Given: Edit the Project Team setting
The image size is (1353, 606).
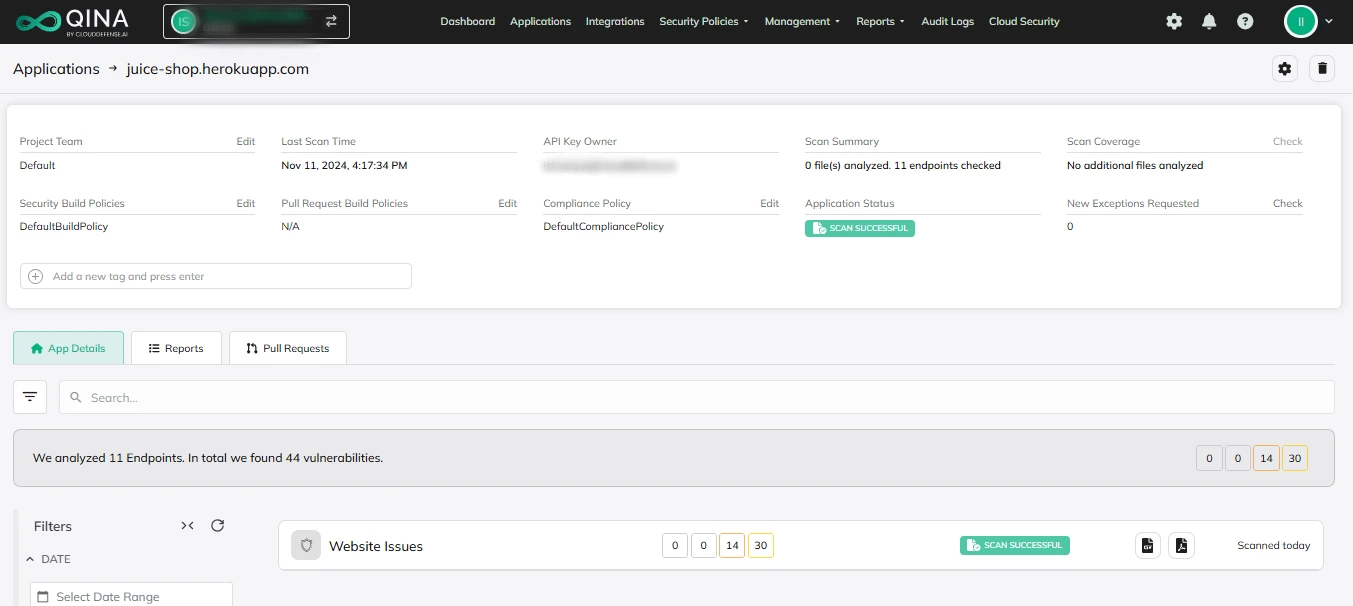Looking at the screenshot, I should point(245,142).
